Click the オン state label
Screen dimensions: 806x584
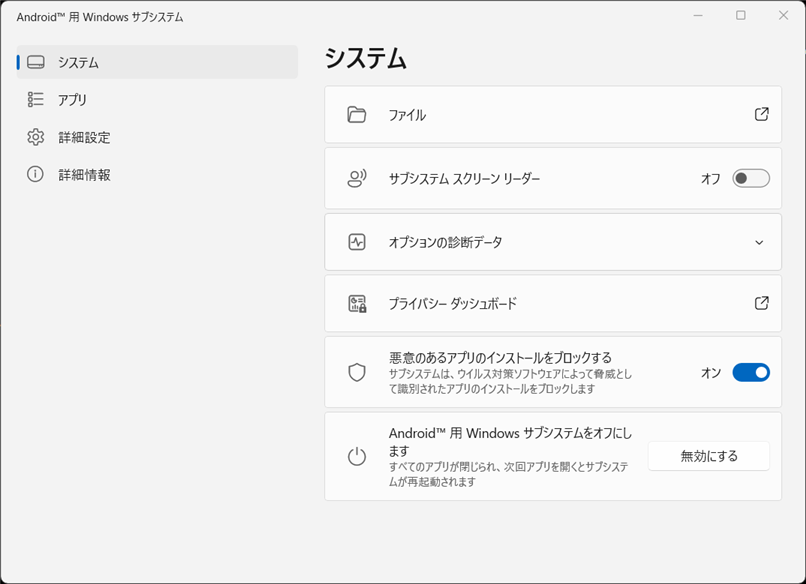(x=711, y=373)
